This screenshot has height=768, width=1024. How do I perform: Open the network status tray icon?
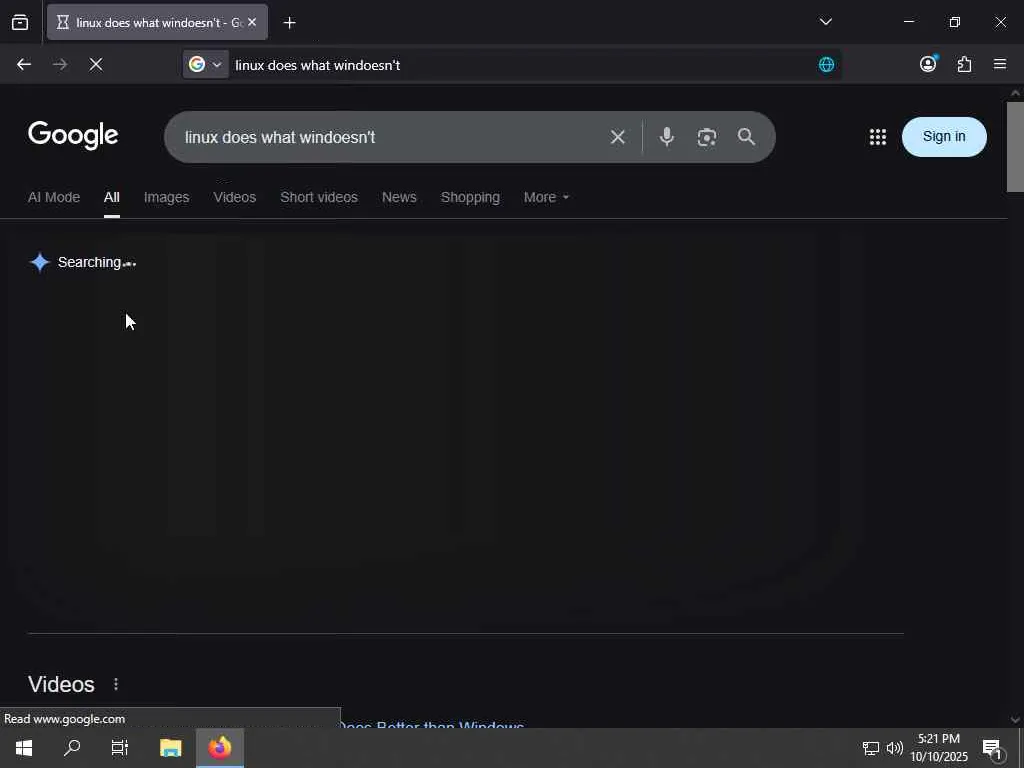tap(871, 748)
